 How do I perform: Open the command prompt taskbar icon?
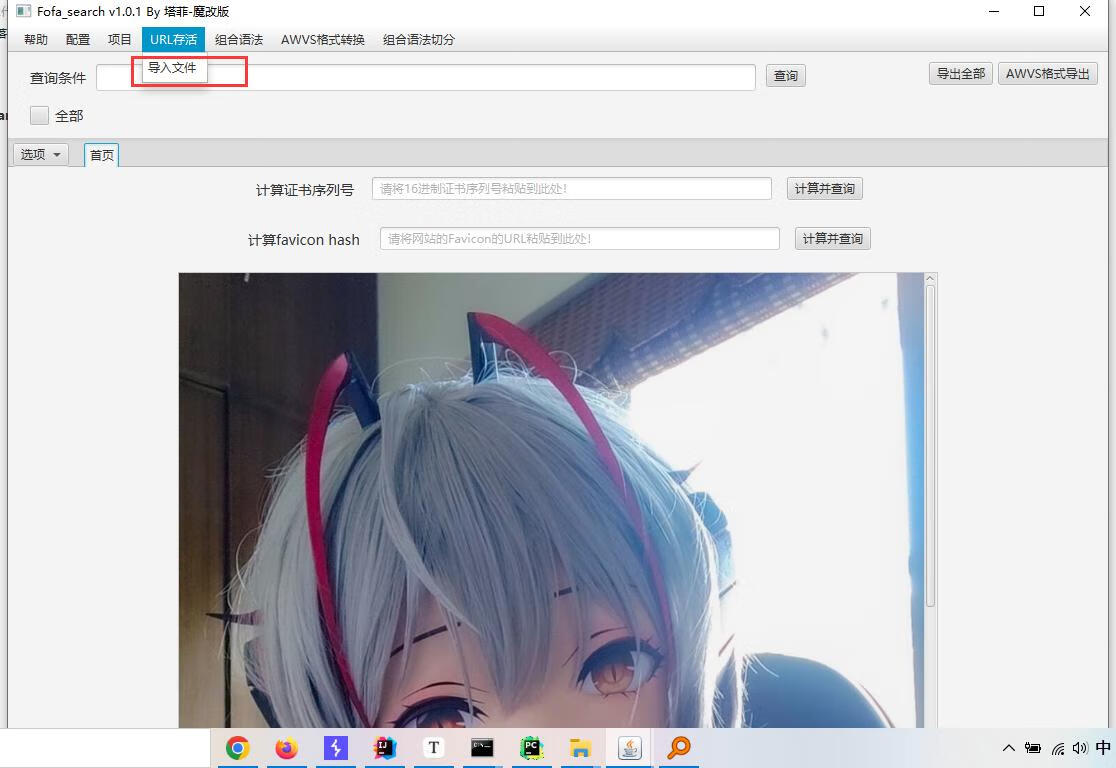[482, 748]
